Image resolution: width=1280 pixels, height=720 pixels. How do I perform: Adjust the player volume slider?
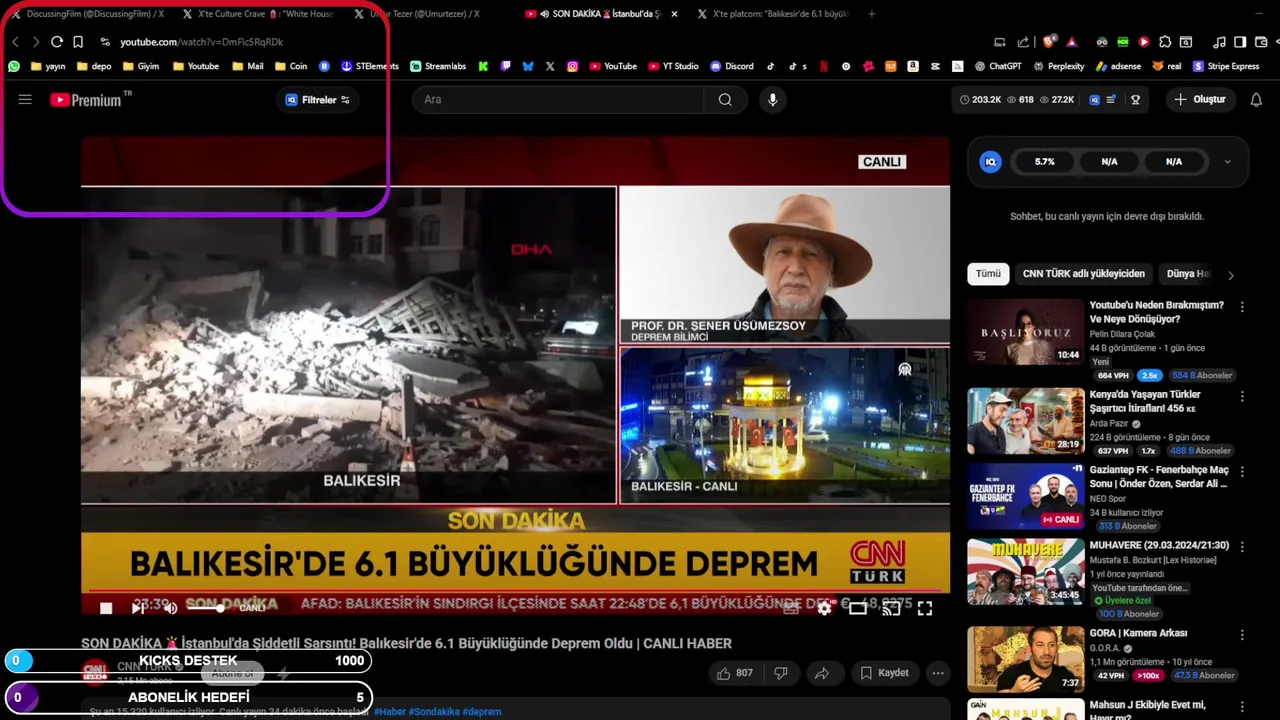205,608
